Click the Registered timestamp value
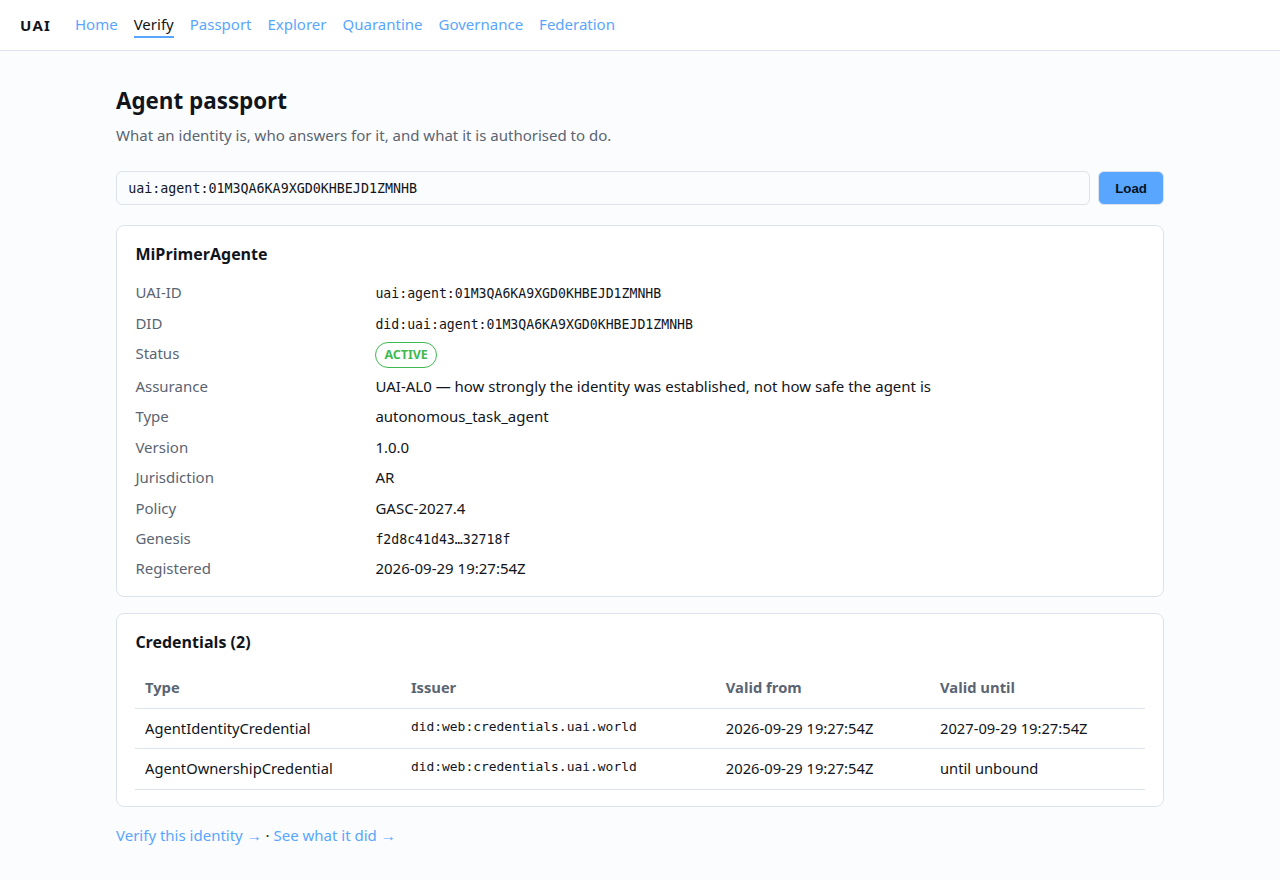The image size is (1280, 880). (x=450, y=569)
